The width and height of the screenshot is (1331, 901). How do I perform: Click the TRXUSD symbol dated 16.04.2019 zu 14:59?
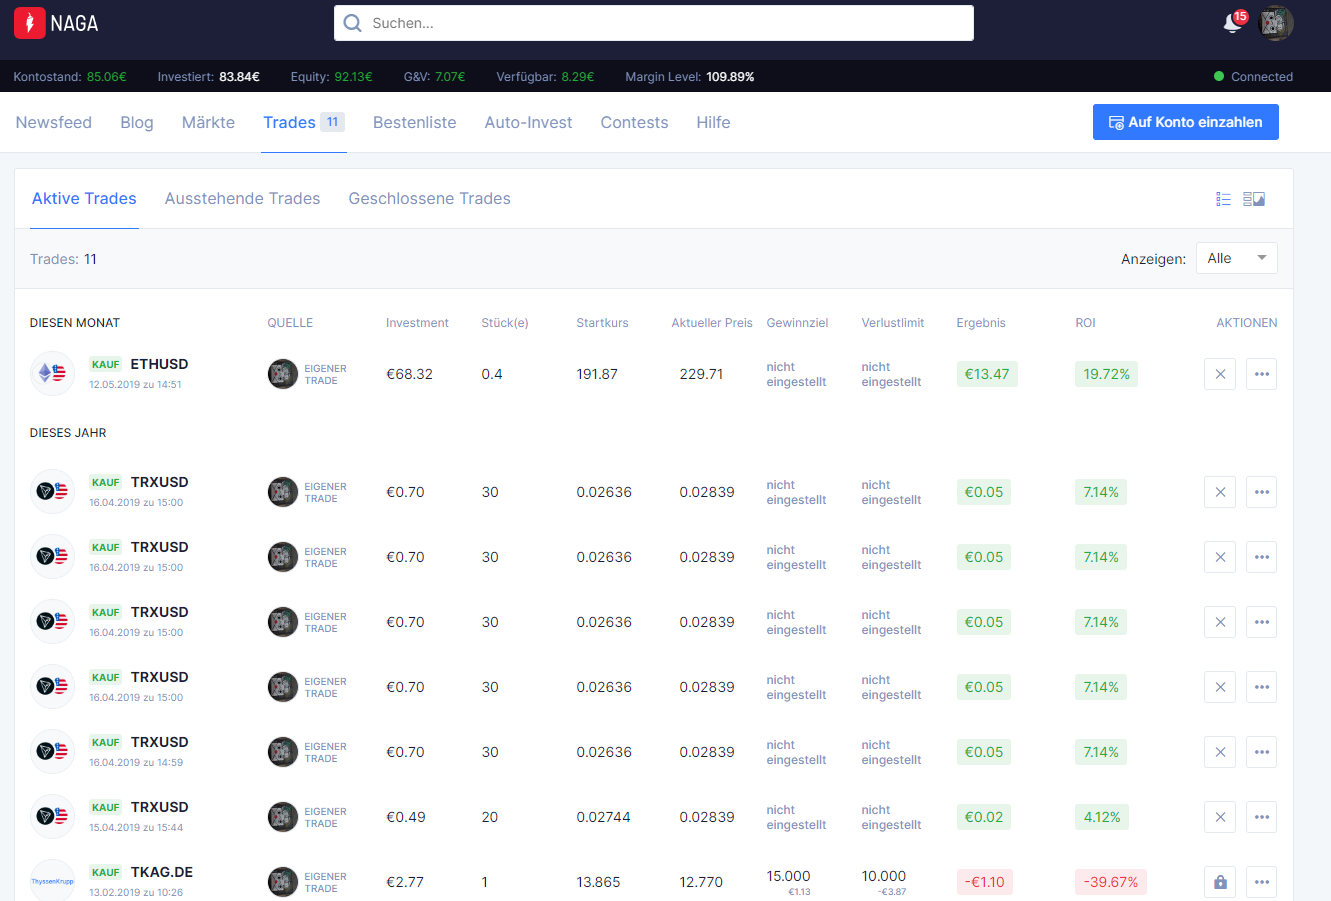point(160,742)
